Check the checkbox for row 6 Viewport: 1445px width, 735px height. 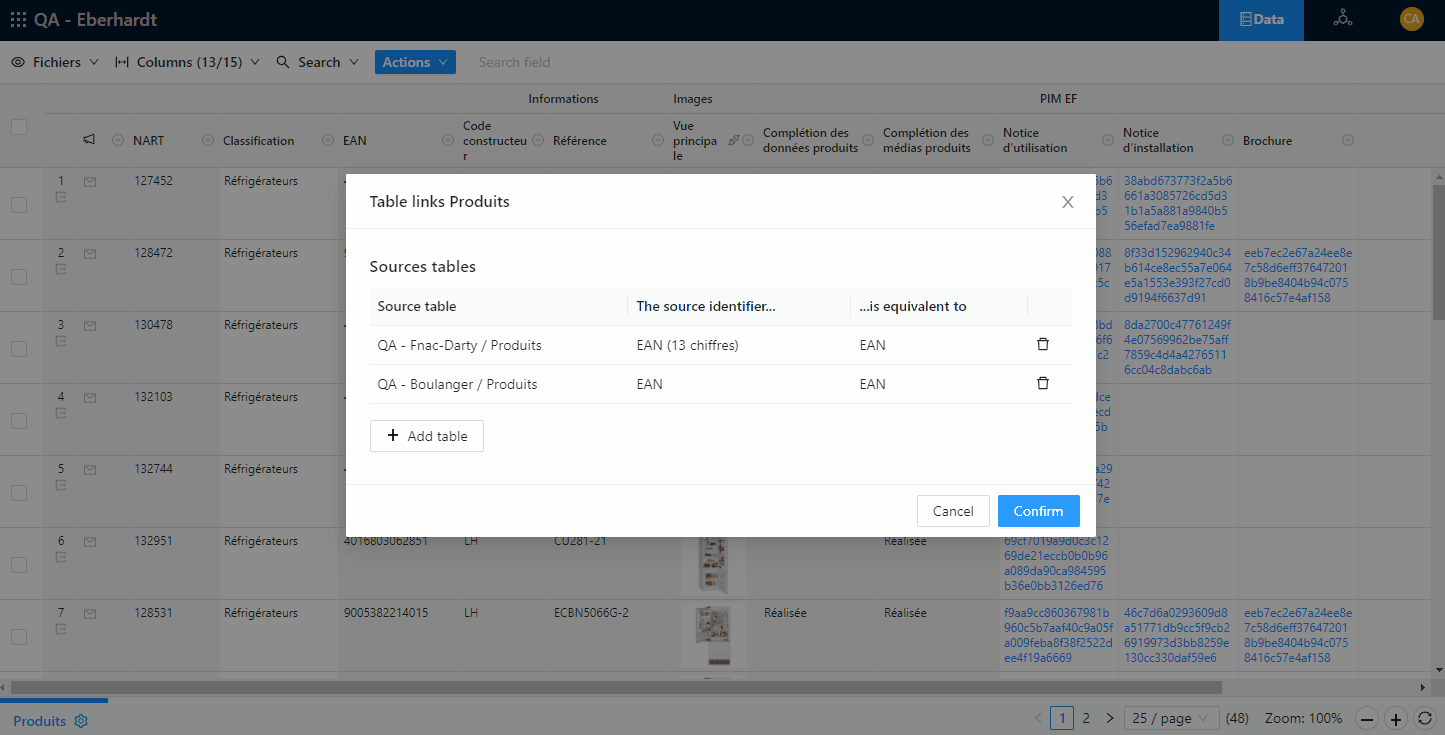click(19, 565)
